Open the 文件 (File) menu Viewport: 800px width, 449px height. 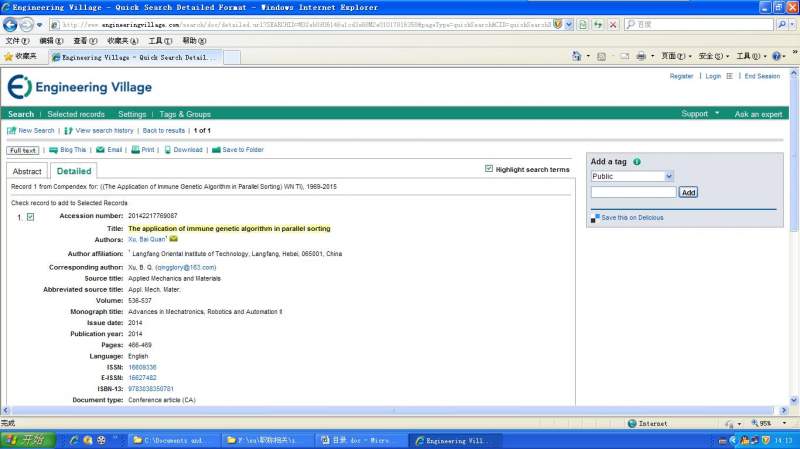coord(17,40)
